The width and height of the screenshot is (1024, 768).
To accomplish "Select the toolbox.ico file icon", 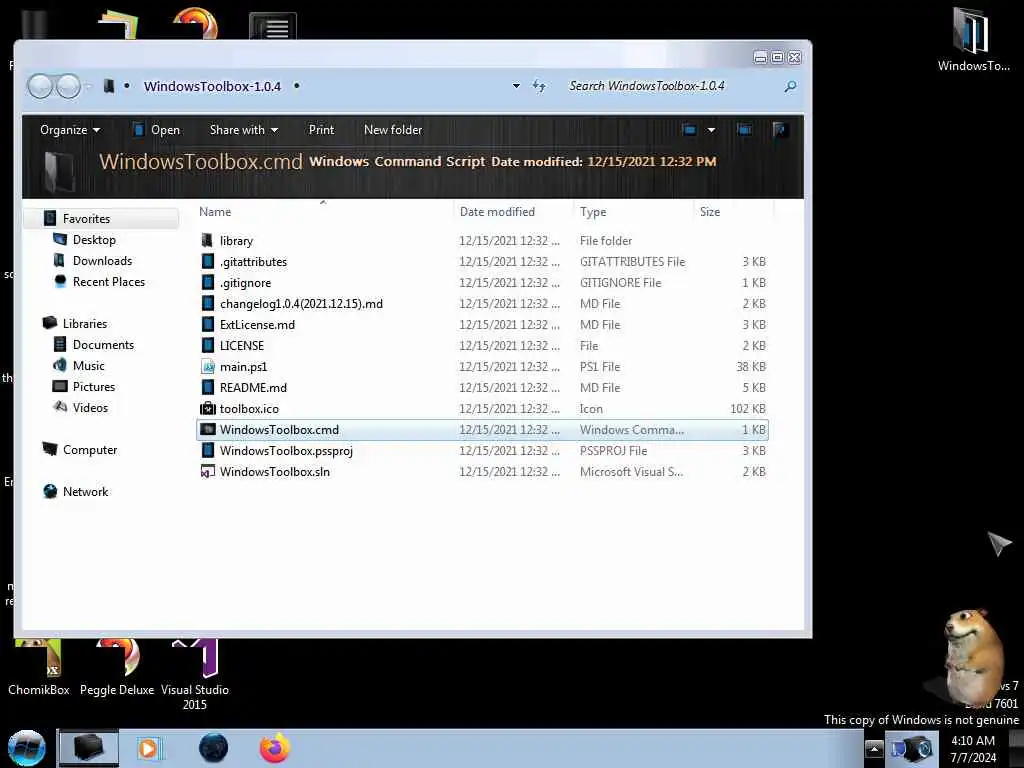I will [208, 409].
